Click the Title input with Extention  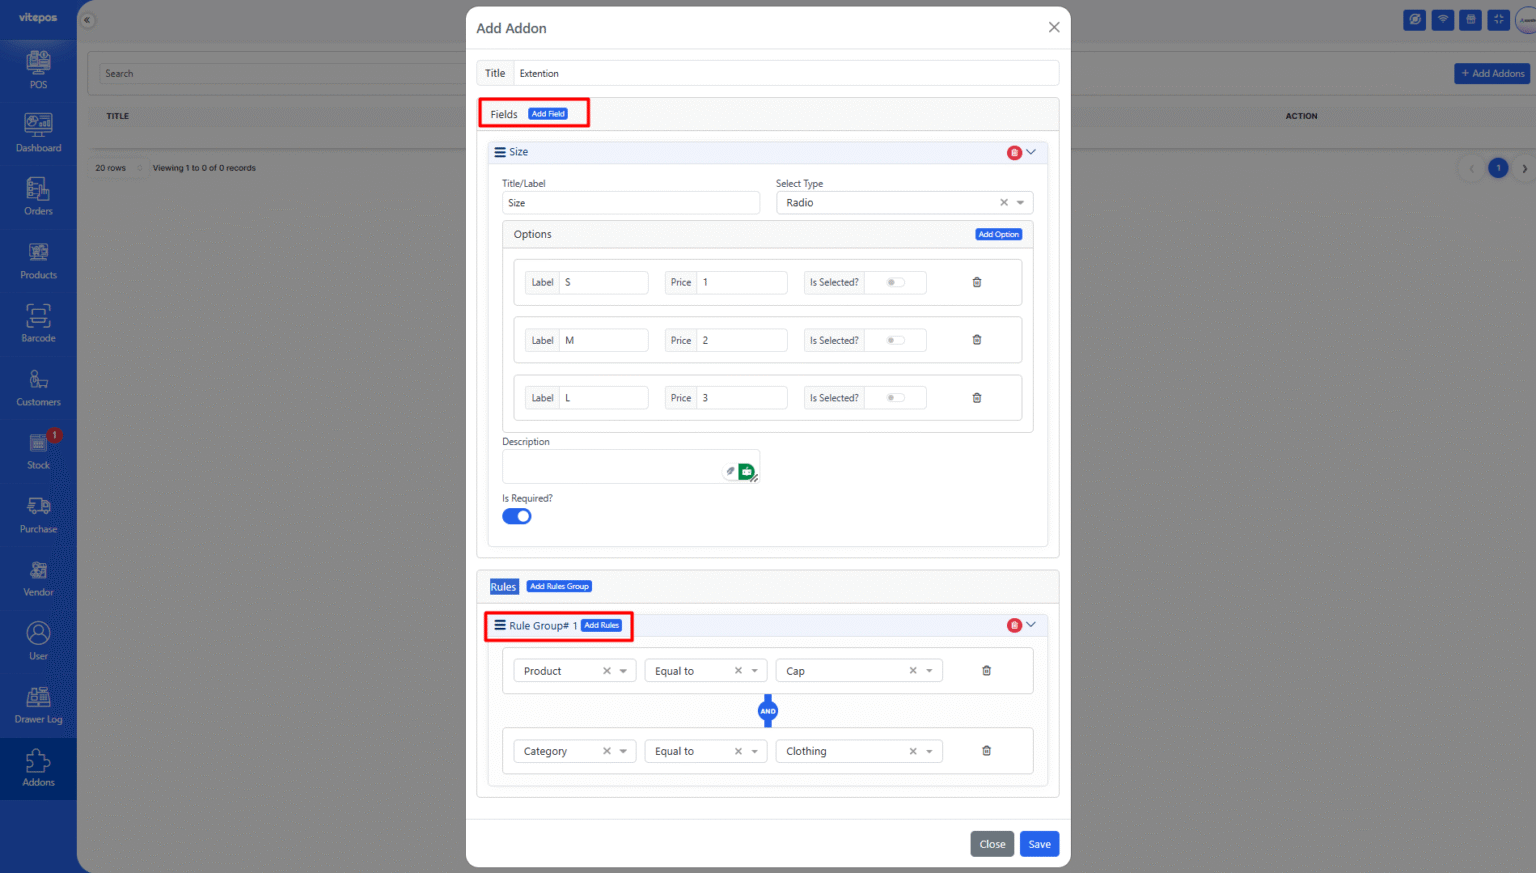(x=786, y=73)
